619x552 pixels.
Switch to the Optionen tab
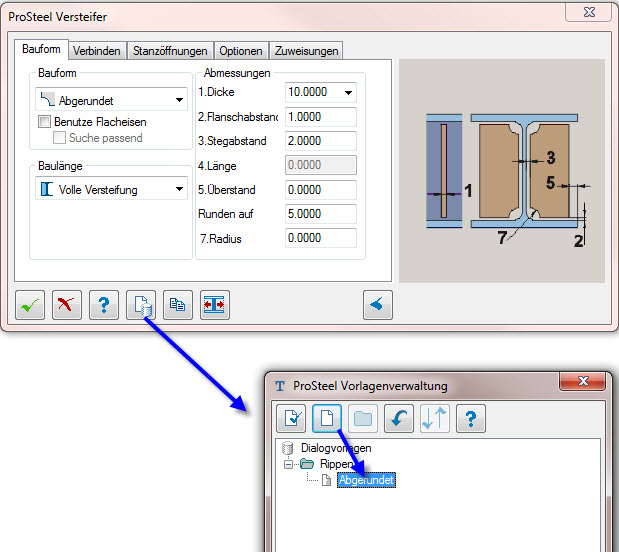[241, 51]
